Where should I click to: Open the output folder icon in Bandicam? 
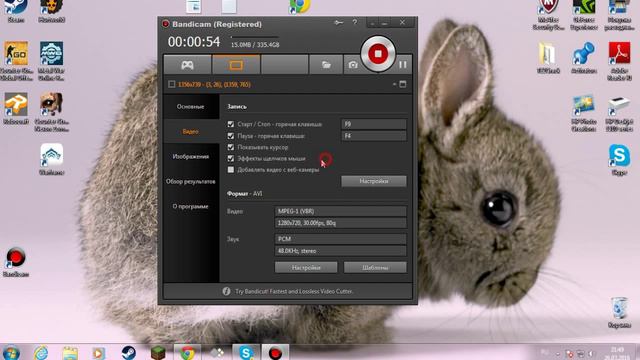326,64
